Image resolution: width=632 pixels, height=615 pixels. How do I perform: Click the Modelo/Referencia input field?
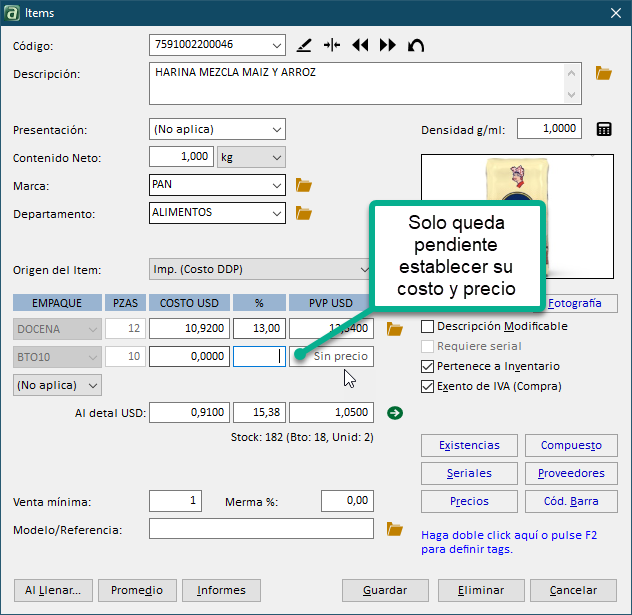click(x=261, y=529)
